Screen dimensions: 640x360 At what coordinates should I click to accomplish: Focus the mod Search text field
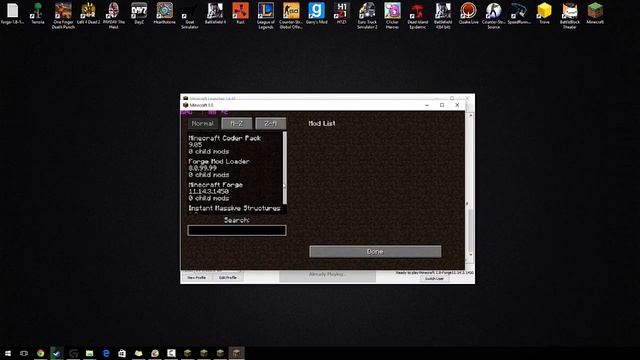(x=237, y=231)
